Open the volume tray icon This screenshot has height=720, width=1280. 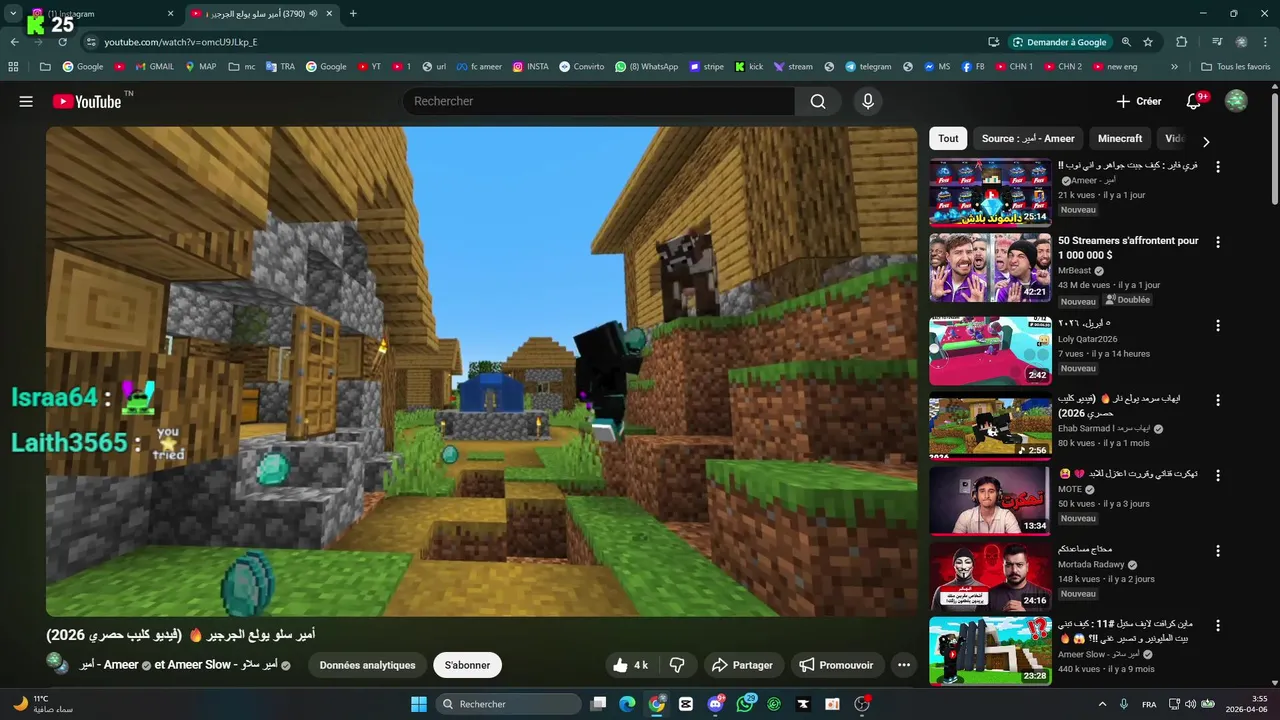tap(1191, 704)
